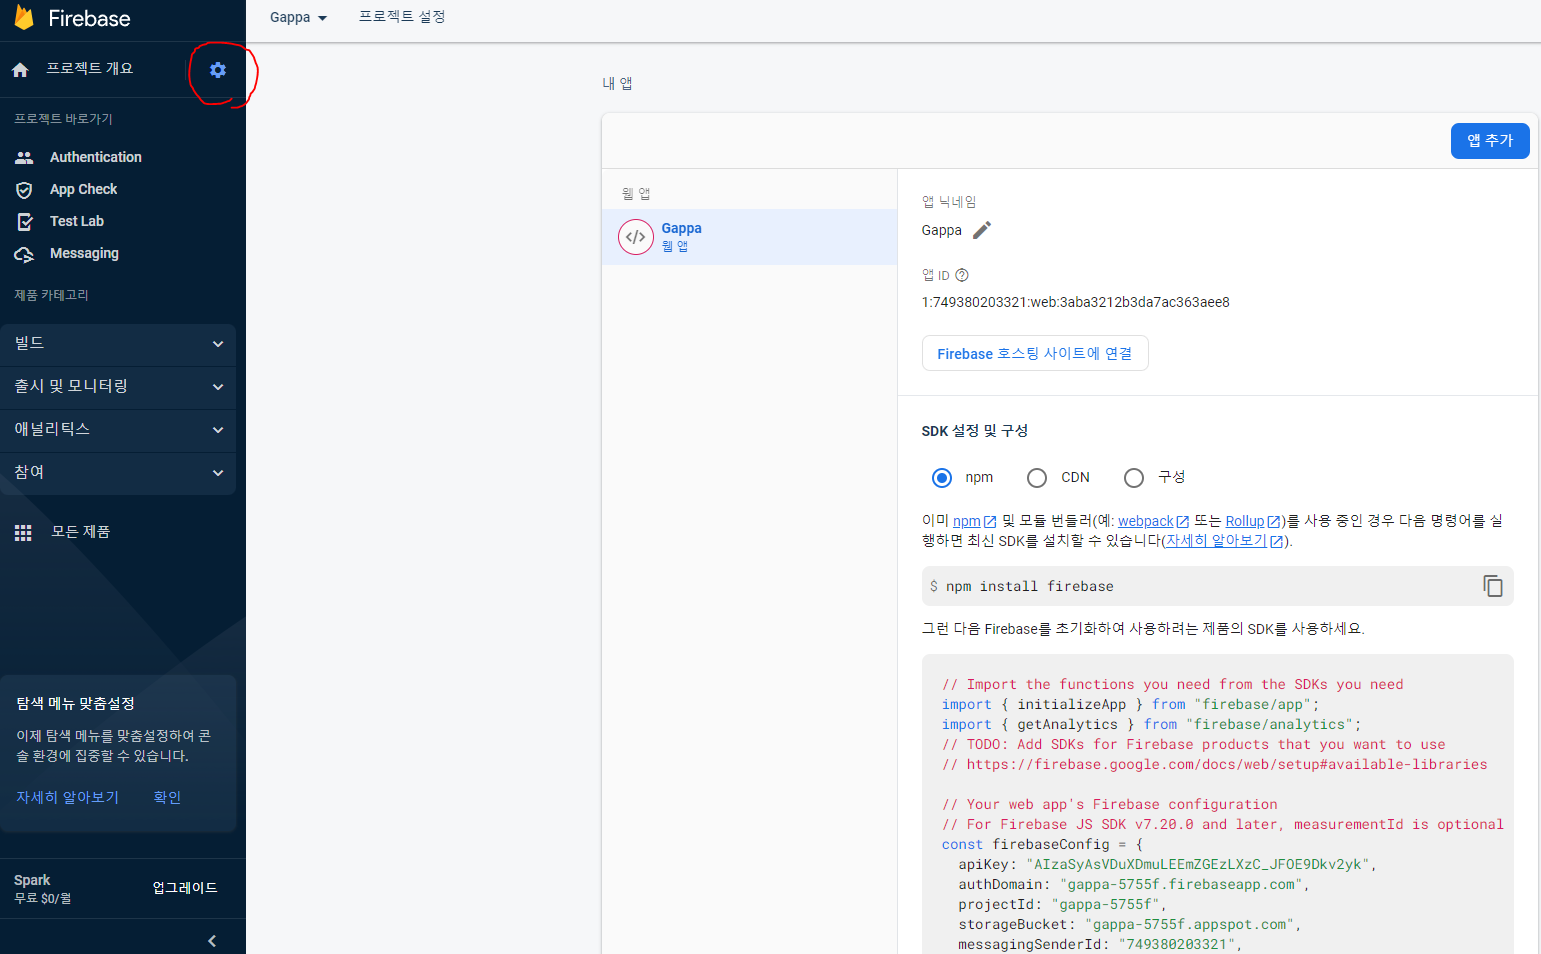Open Test Lab in the sidebar

77,221
